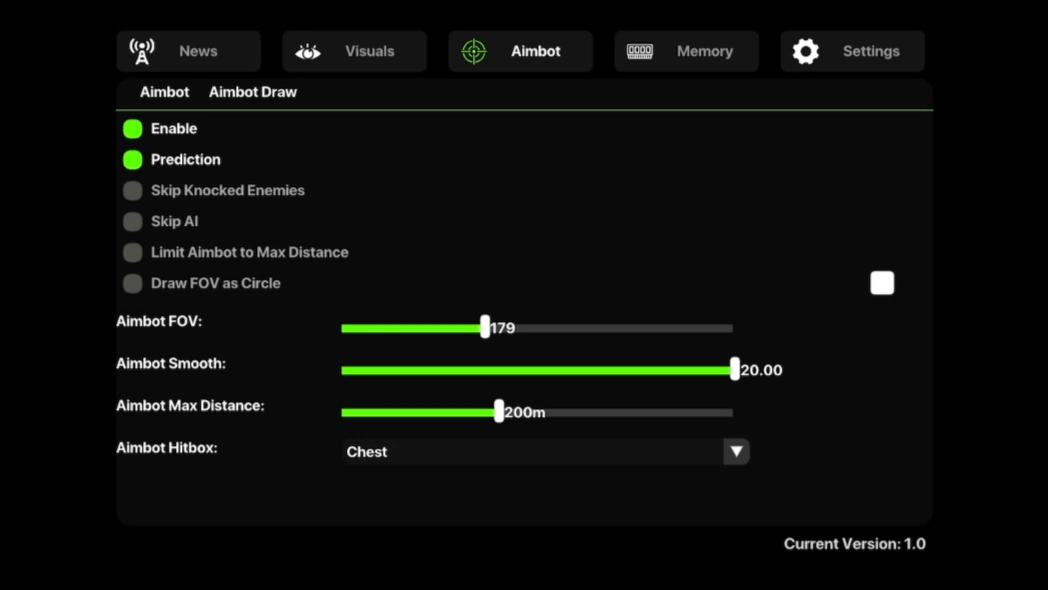Open the white FOV color swatch
This screenshot has width=1048, height=590.
coord(882,283)
